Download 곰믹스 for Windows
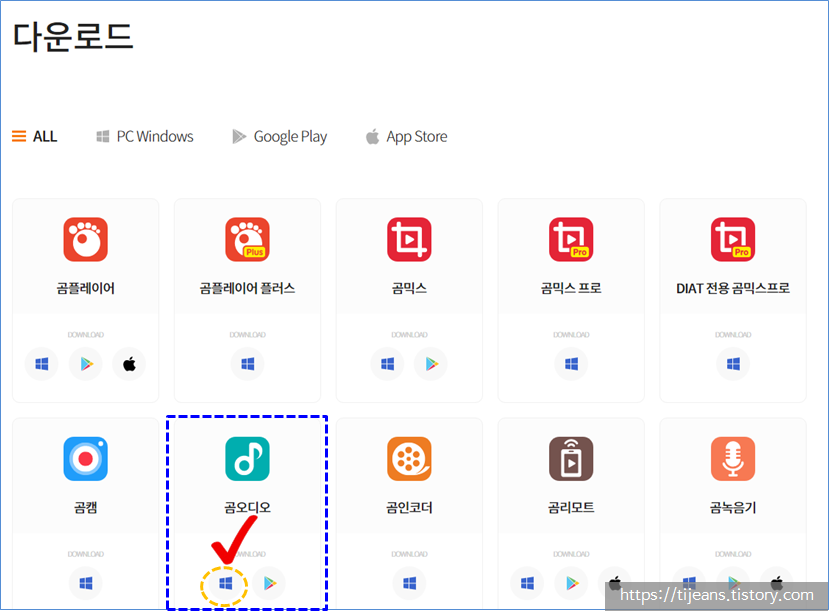 (388, 364)
